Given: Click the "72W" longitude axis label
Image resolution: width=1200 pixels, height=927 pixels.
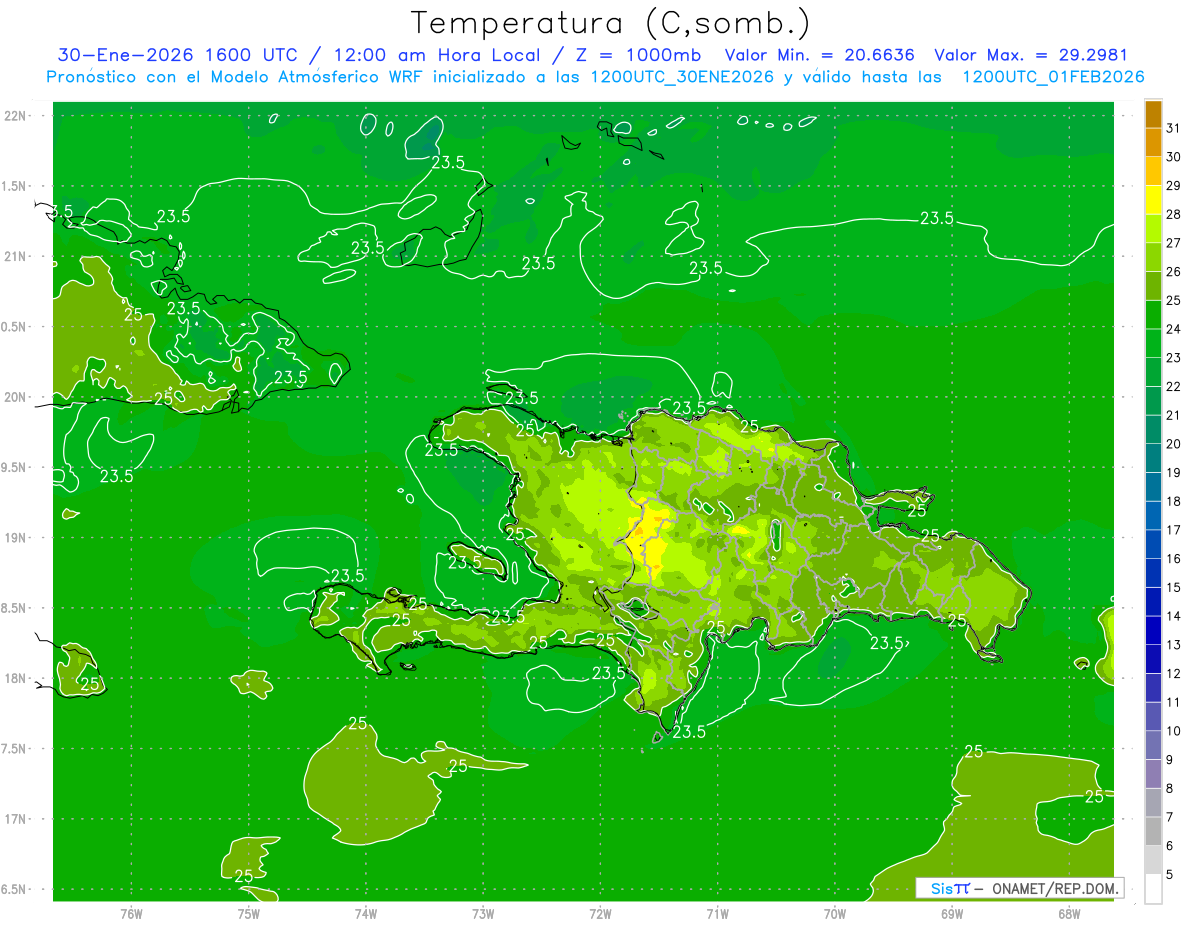Looking at the screenshot, I should (600, 913).
